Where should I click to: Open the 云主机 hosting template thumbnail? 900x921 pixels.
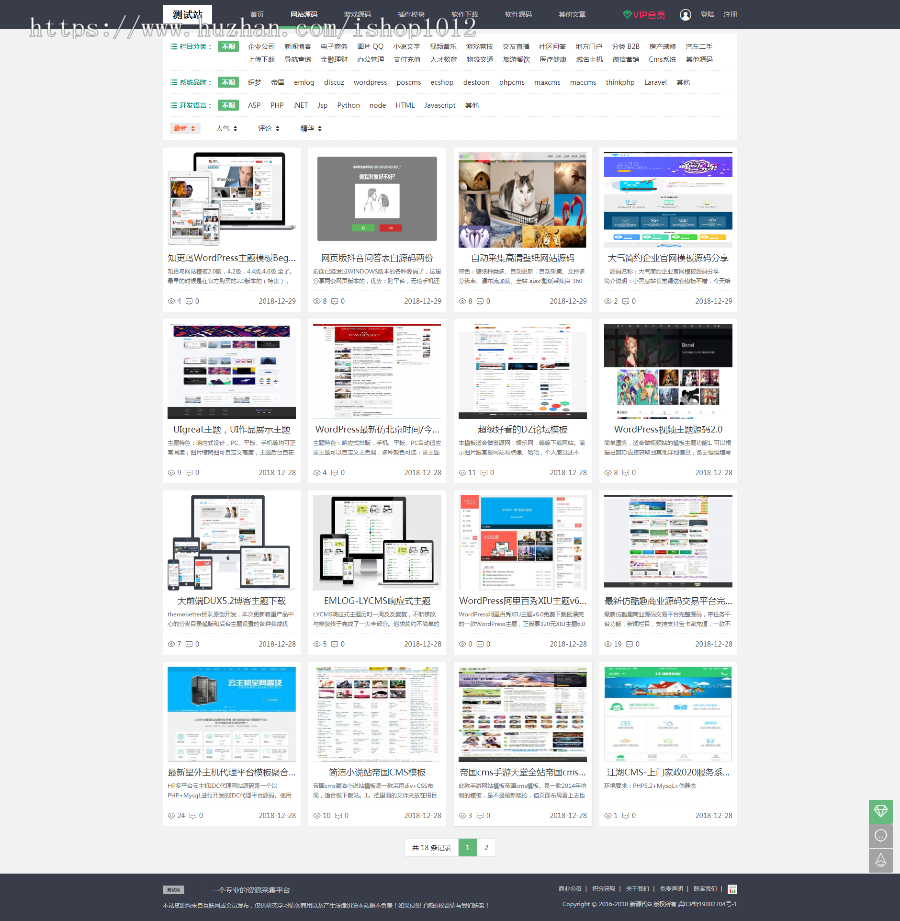point(231,714)
